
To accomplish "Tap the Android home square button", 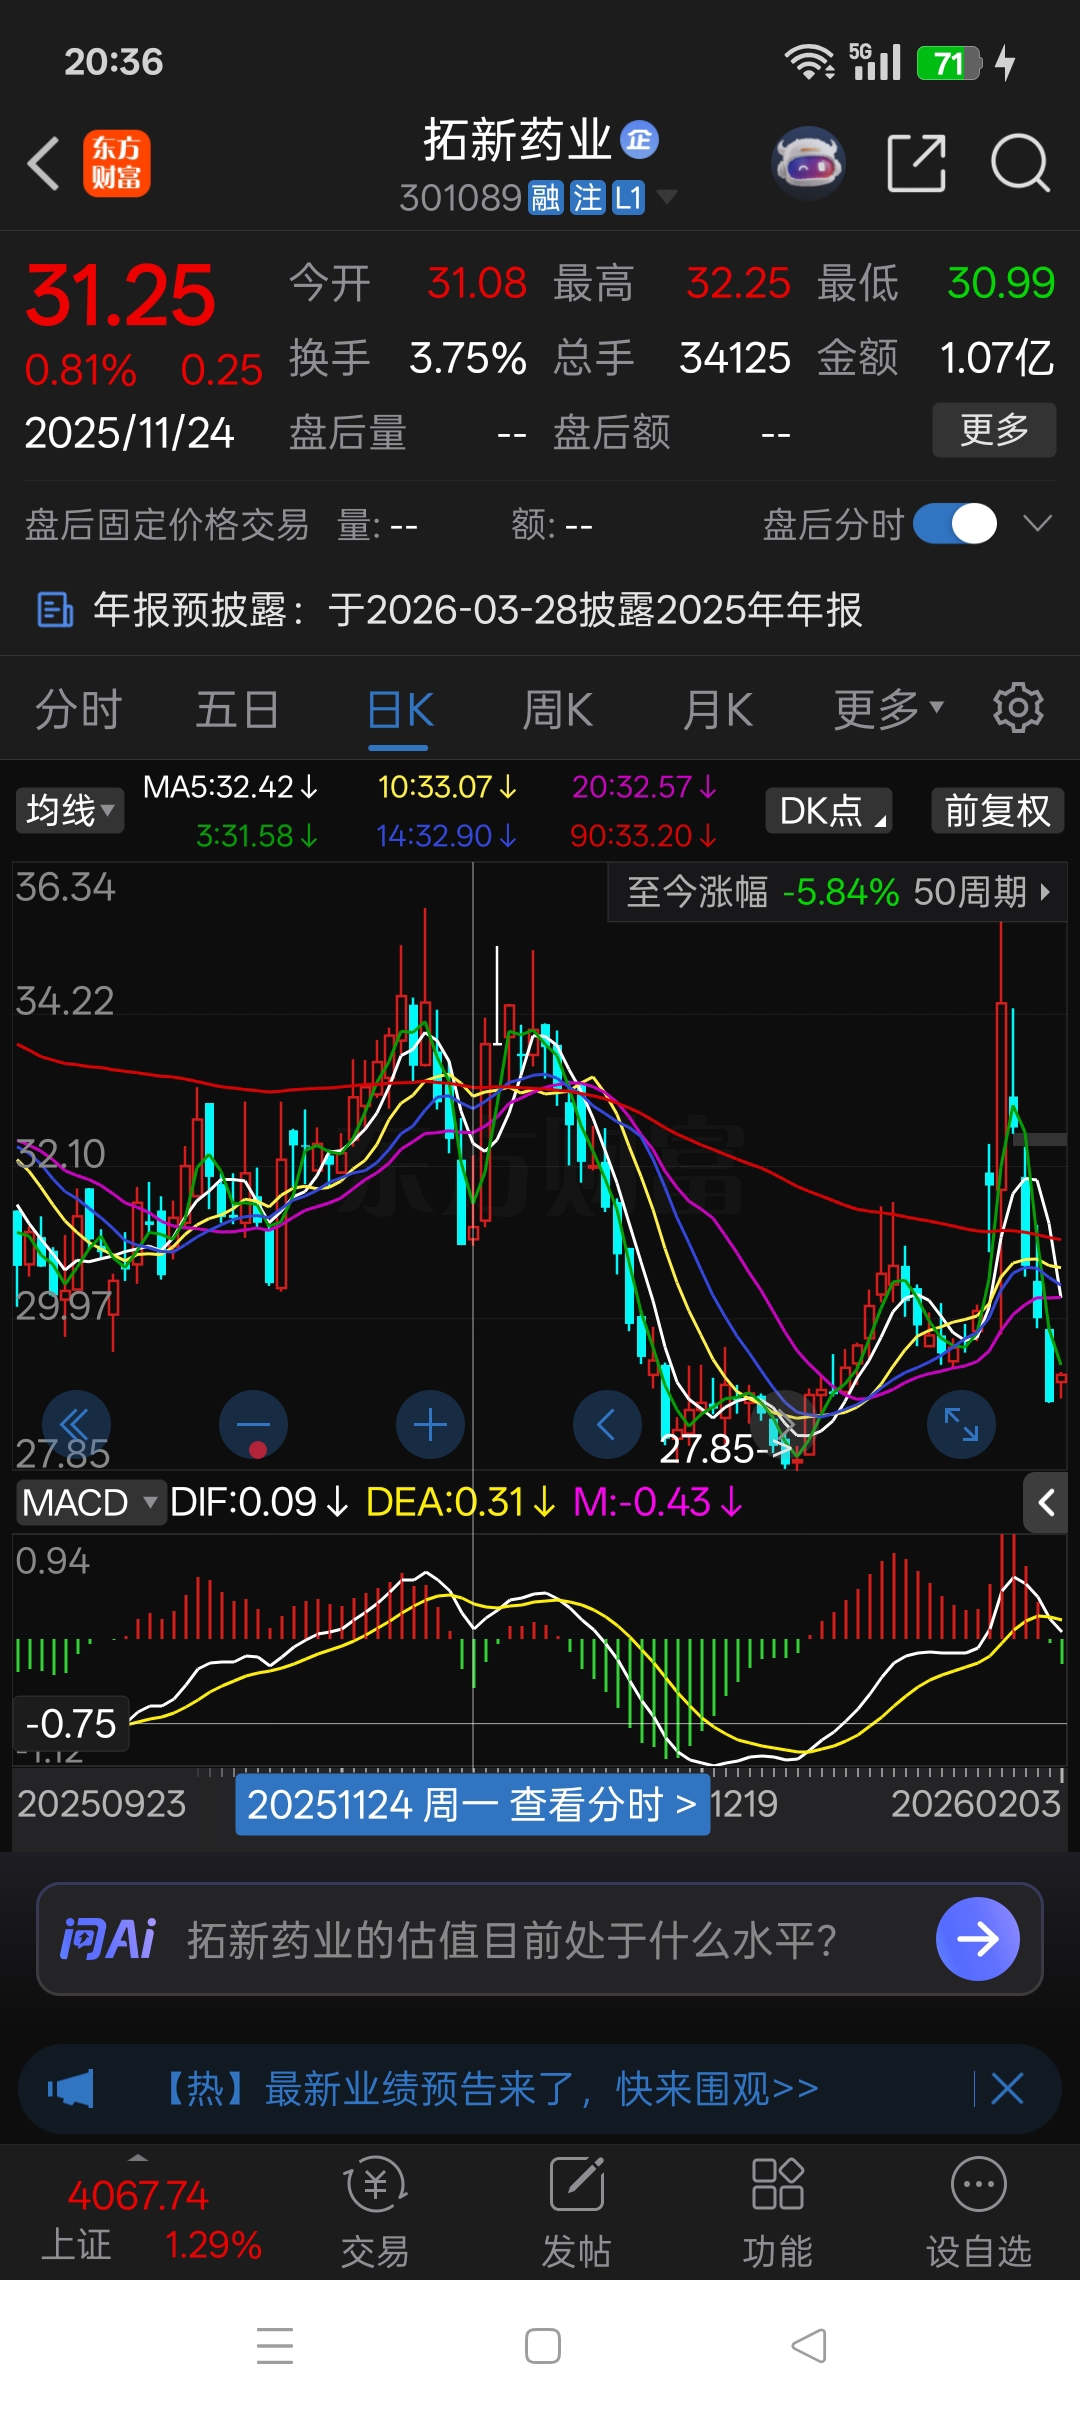I will coord(543,2345).
